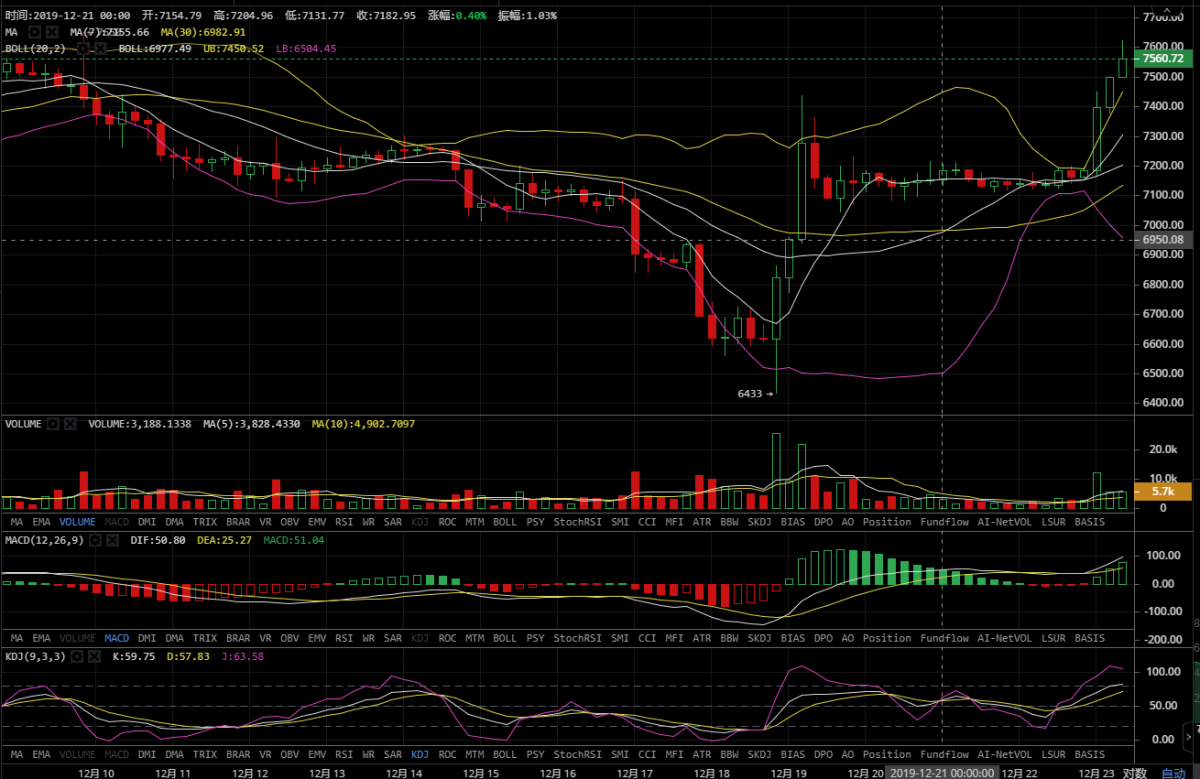Close the KDJ(9,3,3) panel with X icon

pyautogui.click(x=93, y=656)
